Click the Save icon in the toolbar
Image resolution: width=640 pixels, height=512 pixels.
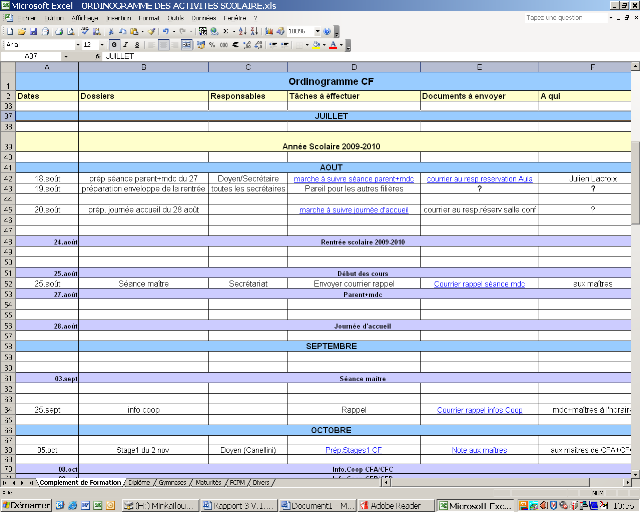pyautogui.click(x=31, y=32)
